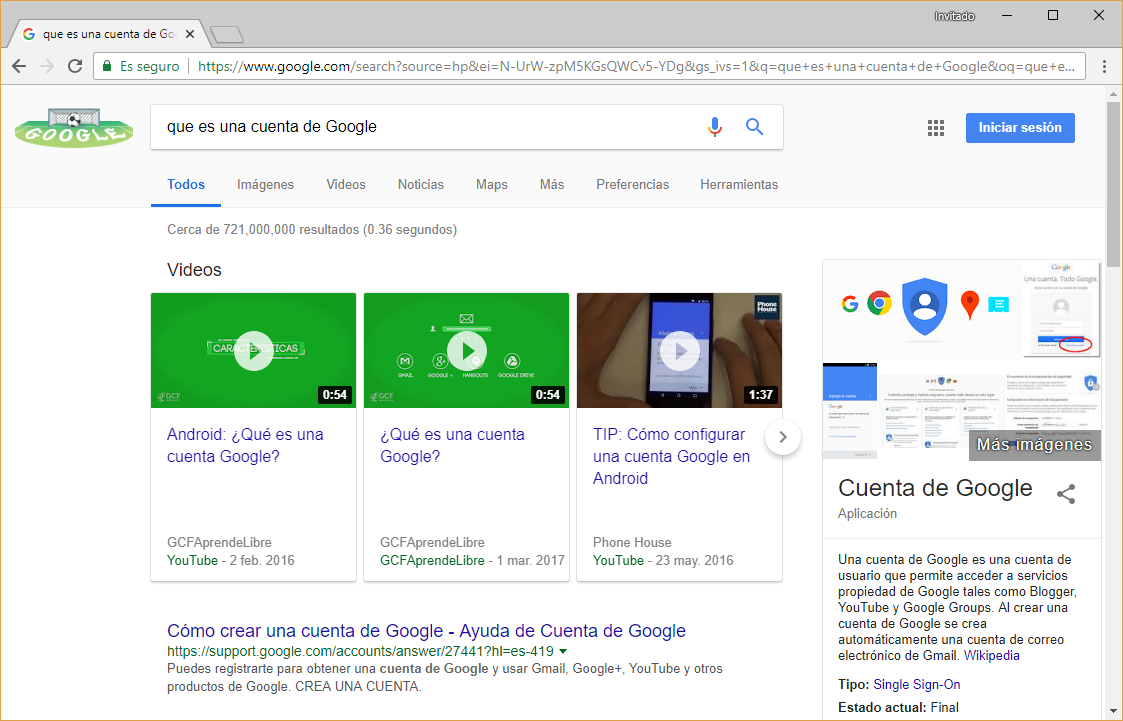Click the share icon beside Cuenta de Google

click(x=1066, y=493)
